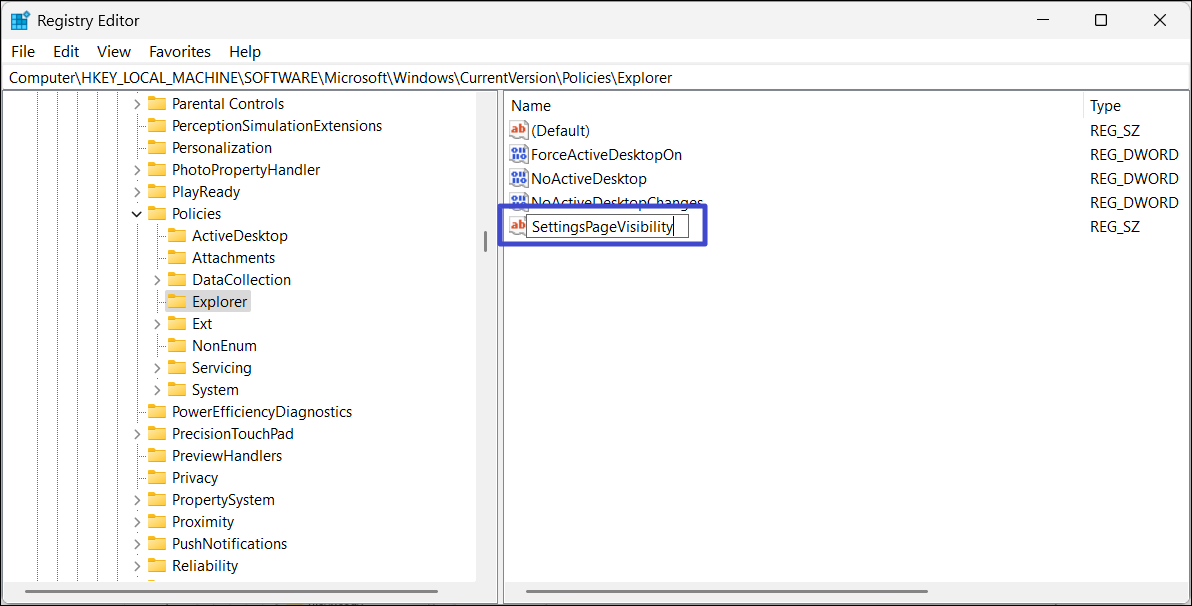Expand the DataCollection key

[x=157, y=281]
